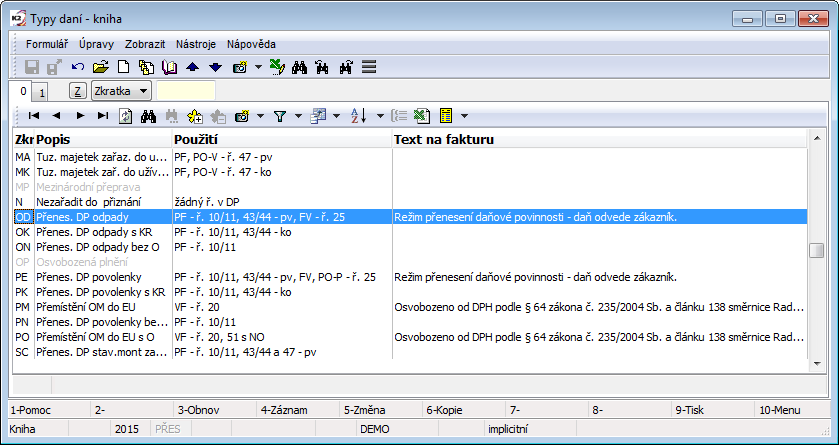Expand dropdown arrow beside yellow list icon

[x=464, y=116]
